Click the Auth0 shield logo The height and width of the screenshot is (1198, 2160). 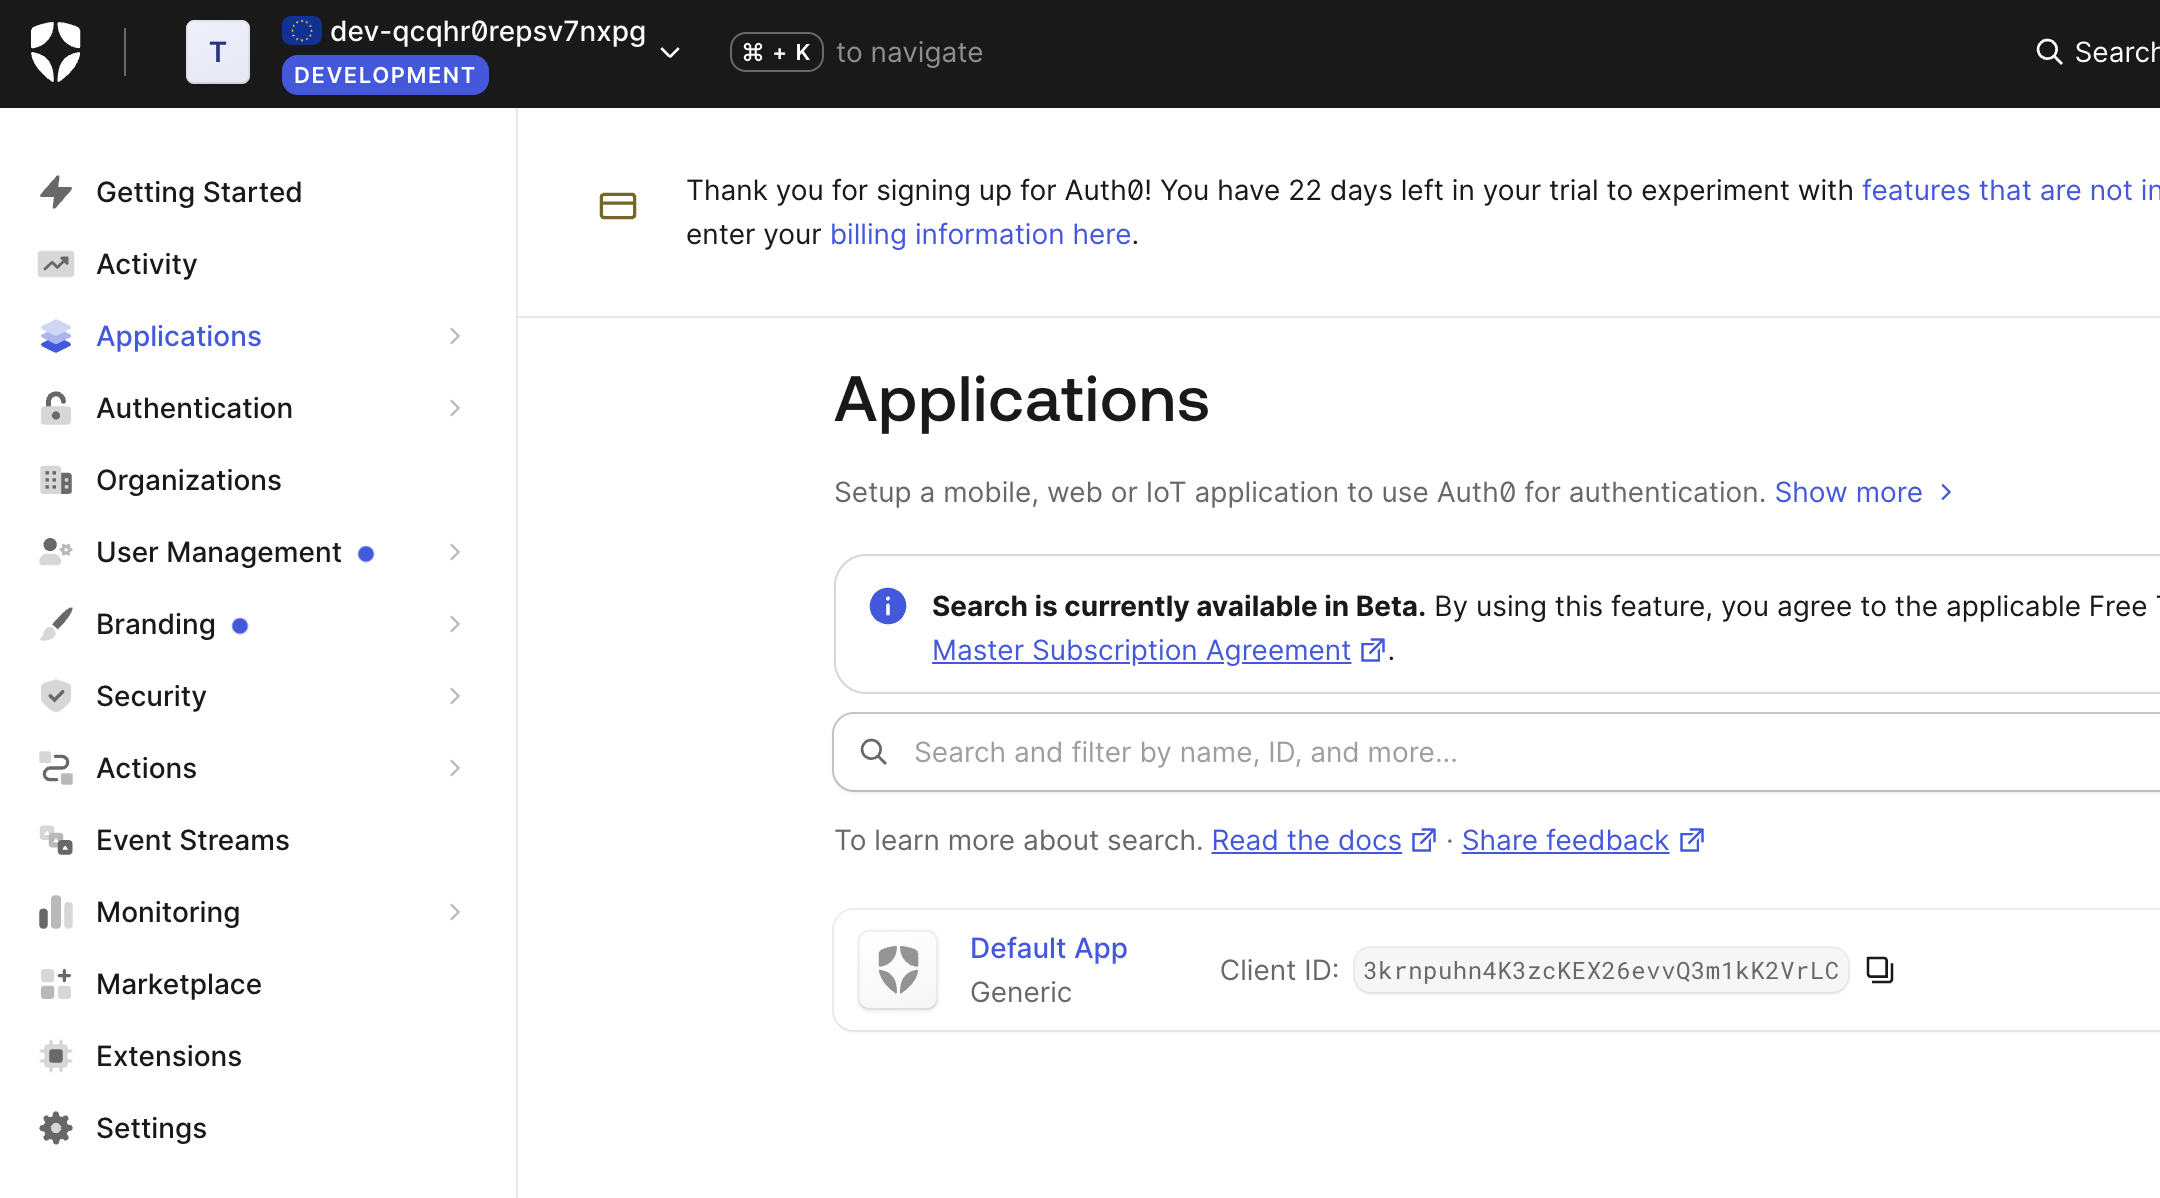tap(56, 52)
